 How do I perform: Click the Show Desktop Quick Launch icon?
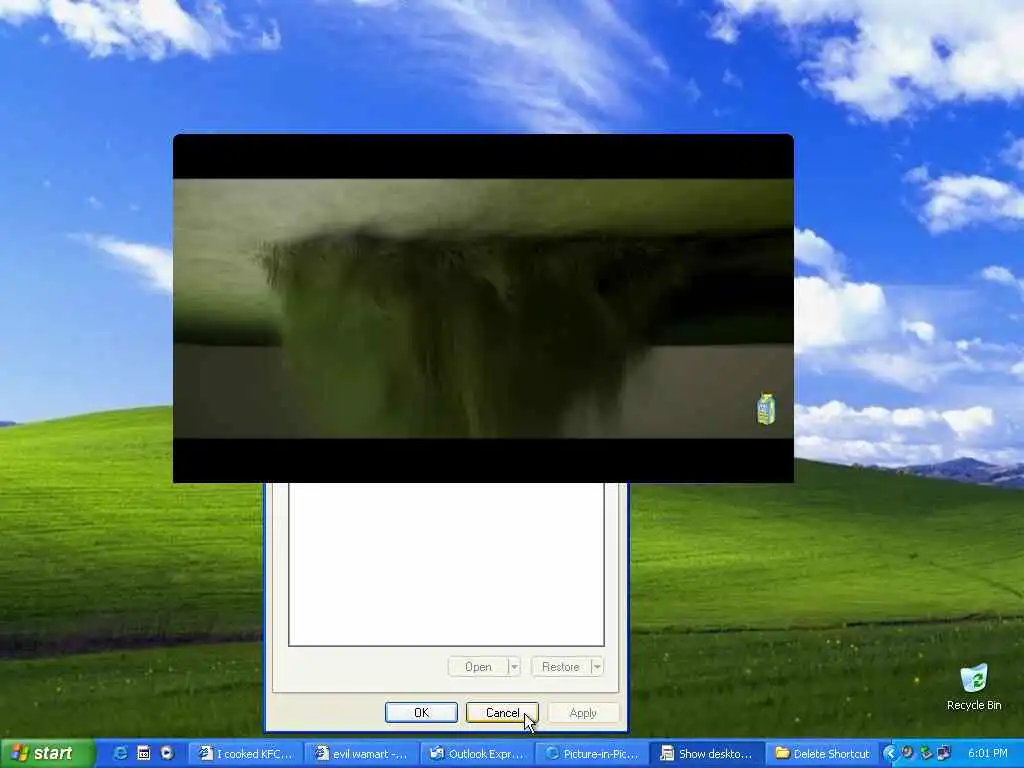coord(144,753)
